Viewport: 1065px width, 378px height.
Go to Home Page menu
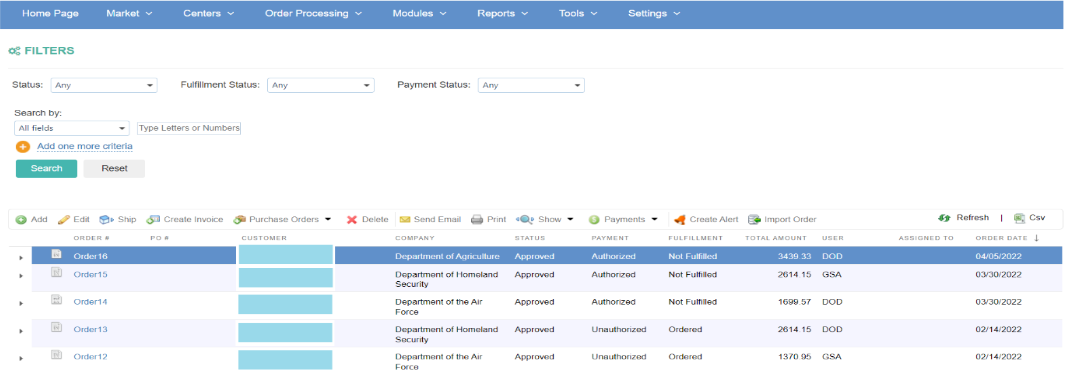50,14
